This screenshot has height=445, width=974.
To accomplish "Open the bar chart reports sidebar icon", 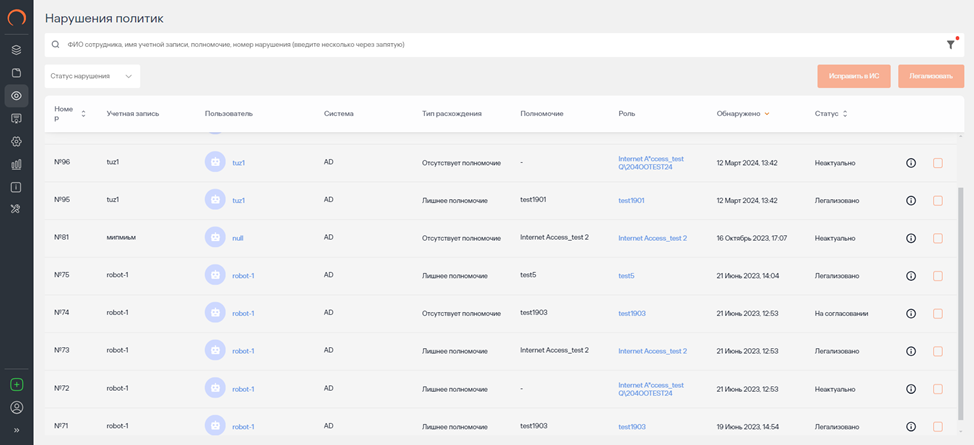I will tap(17, 165).
